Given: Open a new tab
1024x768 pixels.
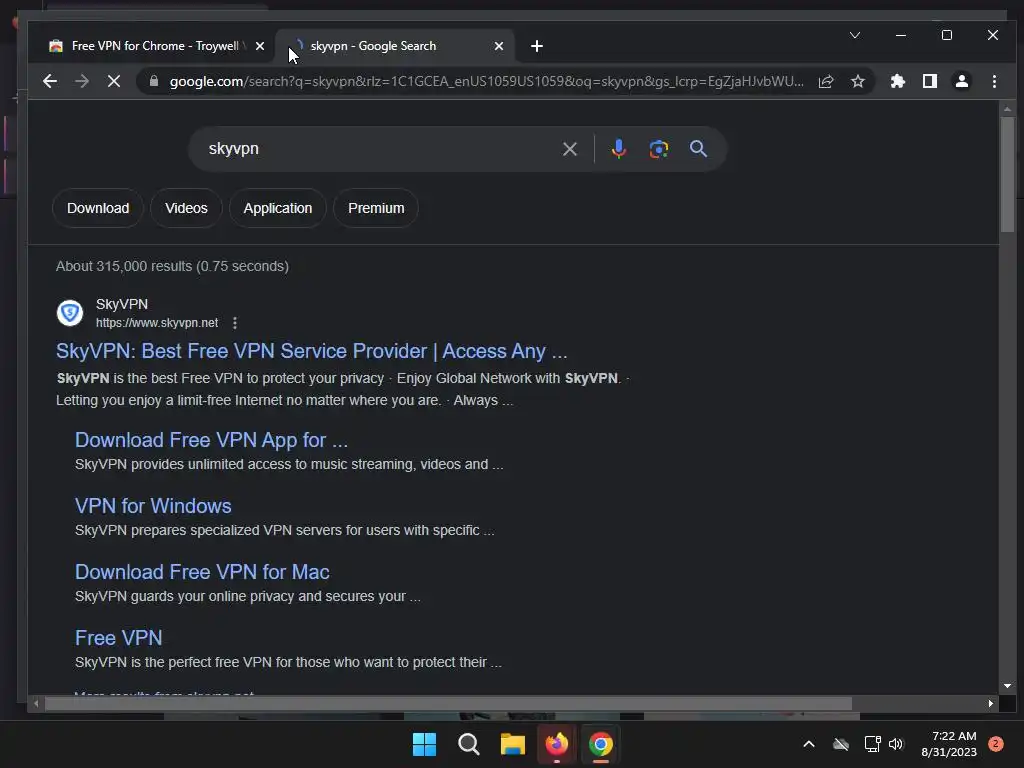Looking at the screenshot, I should point(537,46).
